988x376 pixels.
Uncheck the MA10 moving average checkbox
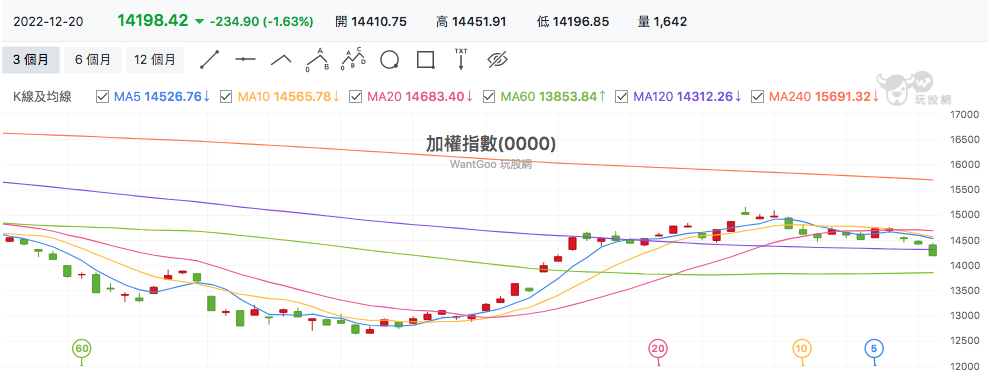click(x=226, y=96)
